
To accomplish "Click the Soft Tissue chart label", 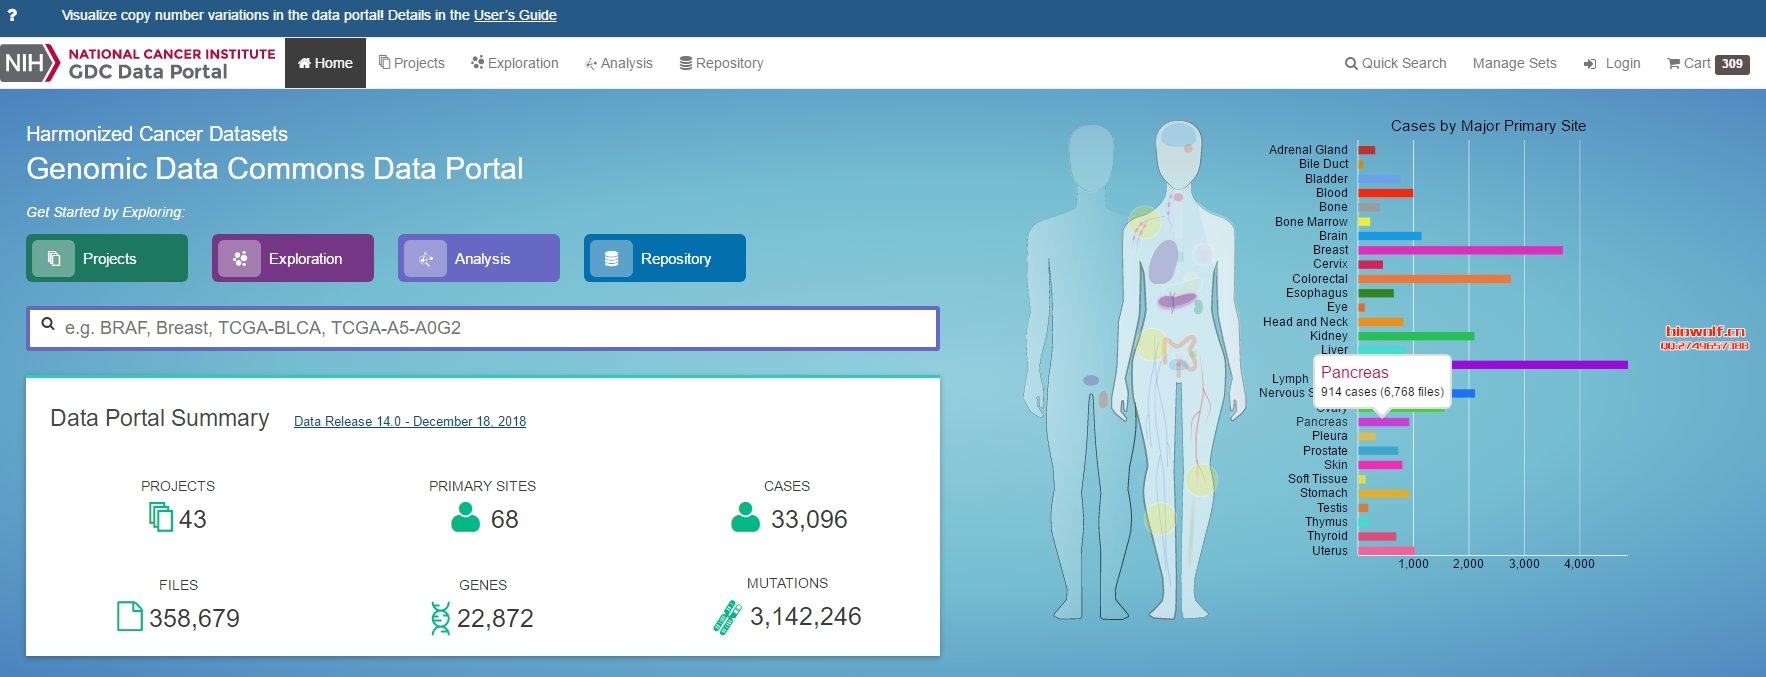I will 1318,479.
